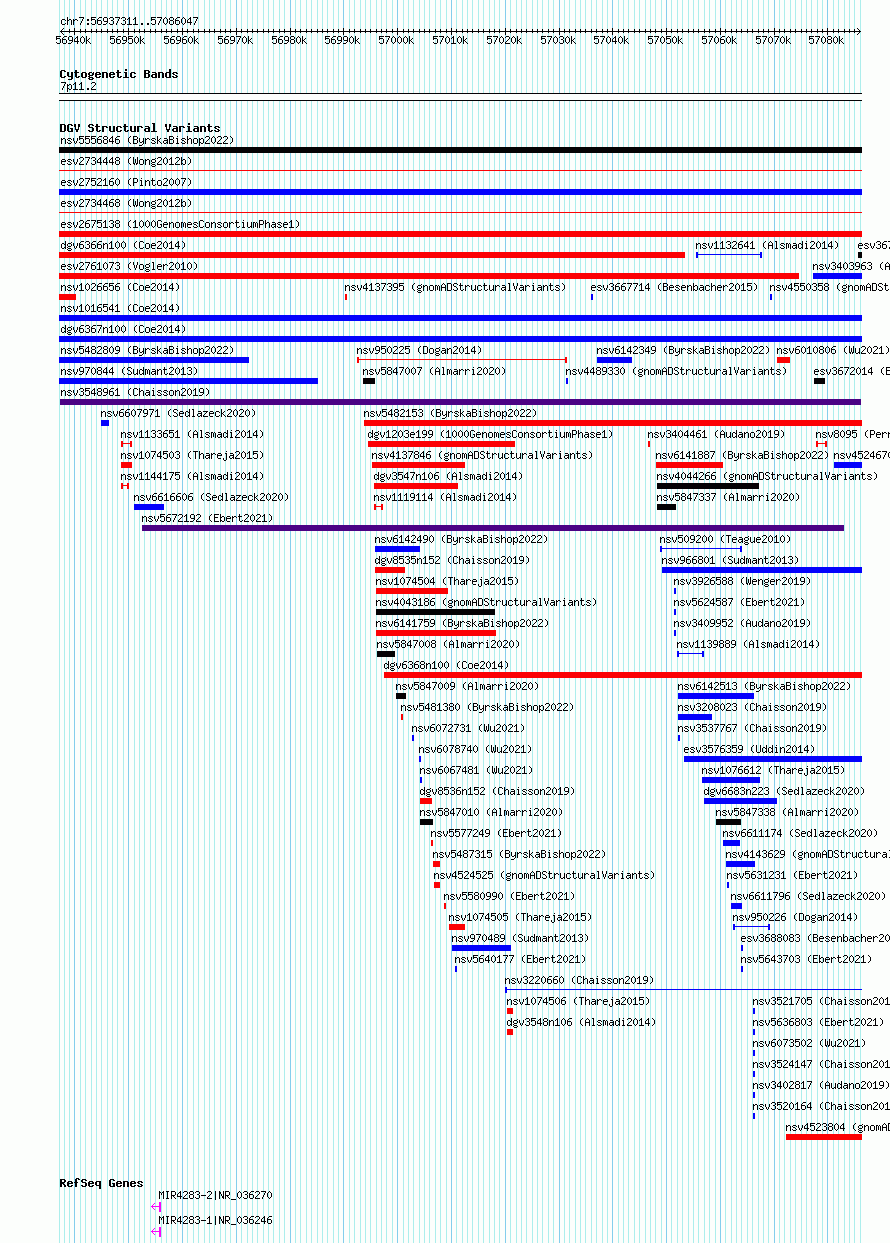
Task: Select esv2761073 (Vogler2010) variant label
Action: 128,266
